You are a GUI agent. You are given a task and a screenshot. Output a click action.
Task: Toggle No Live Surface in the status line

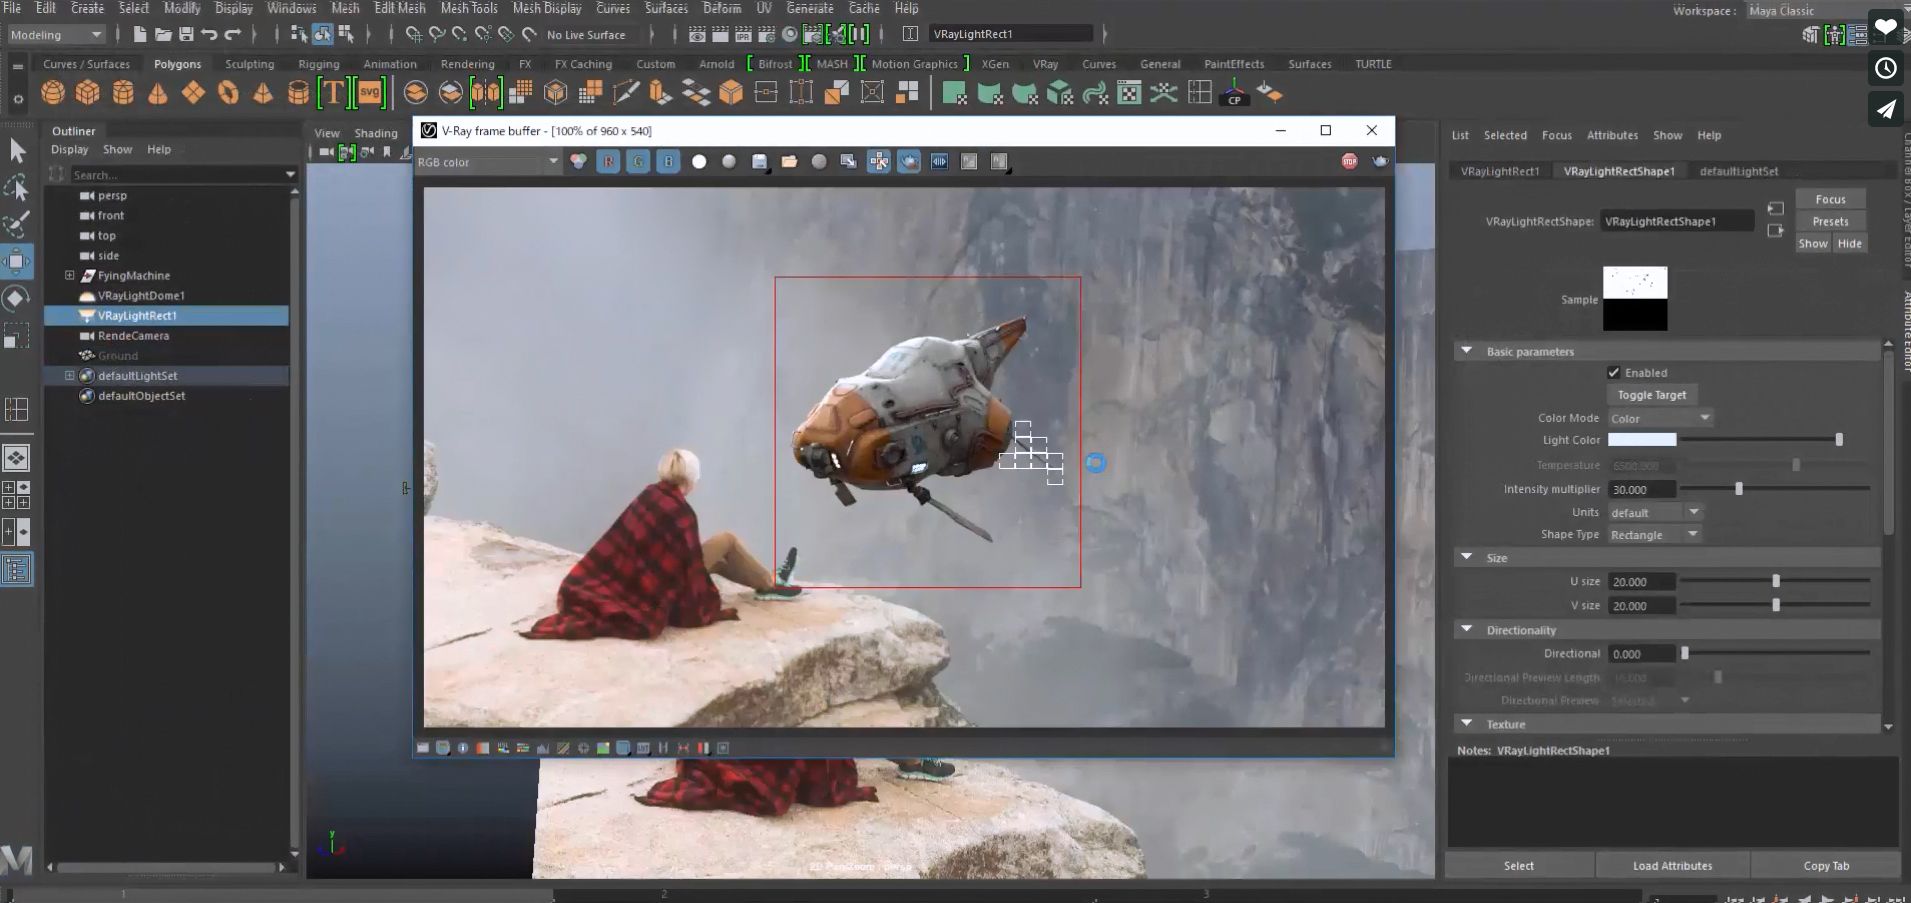pos(586,34)
